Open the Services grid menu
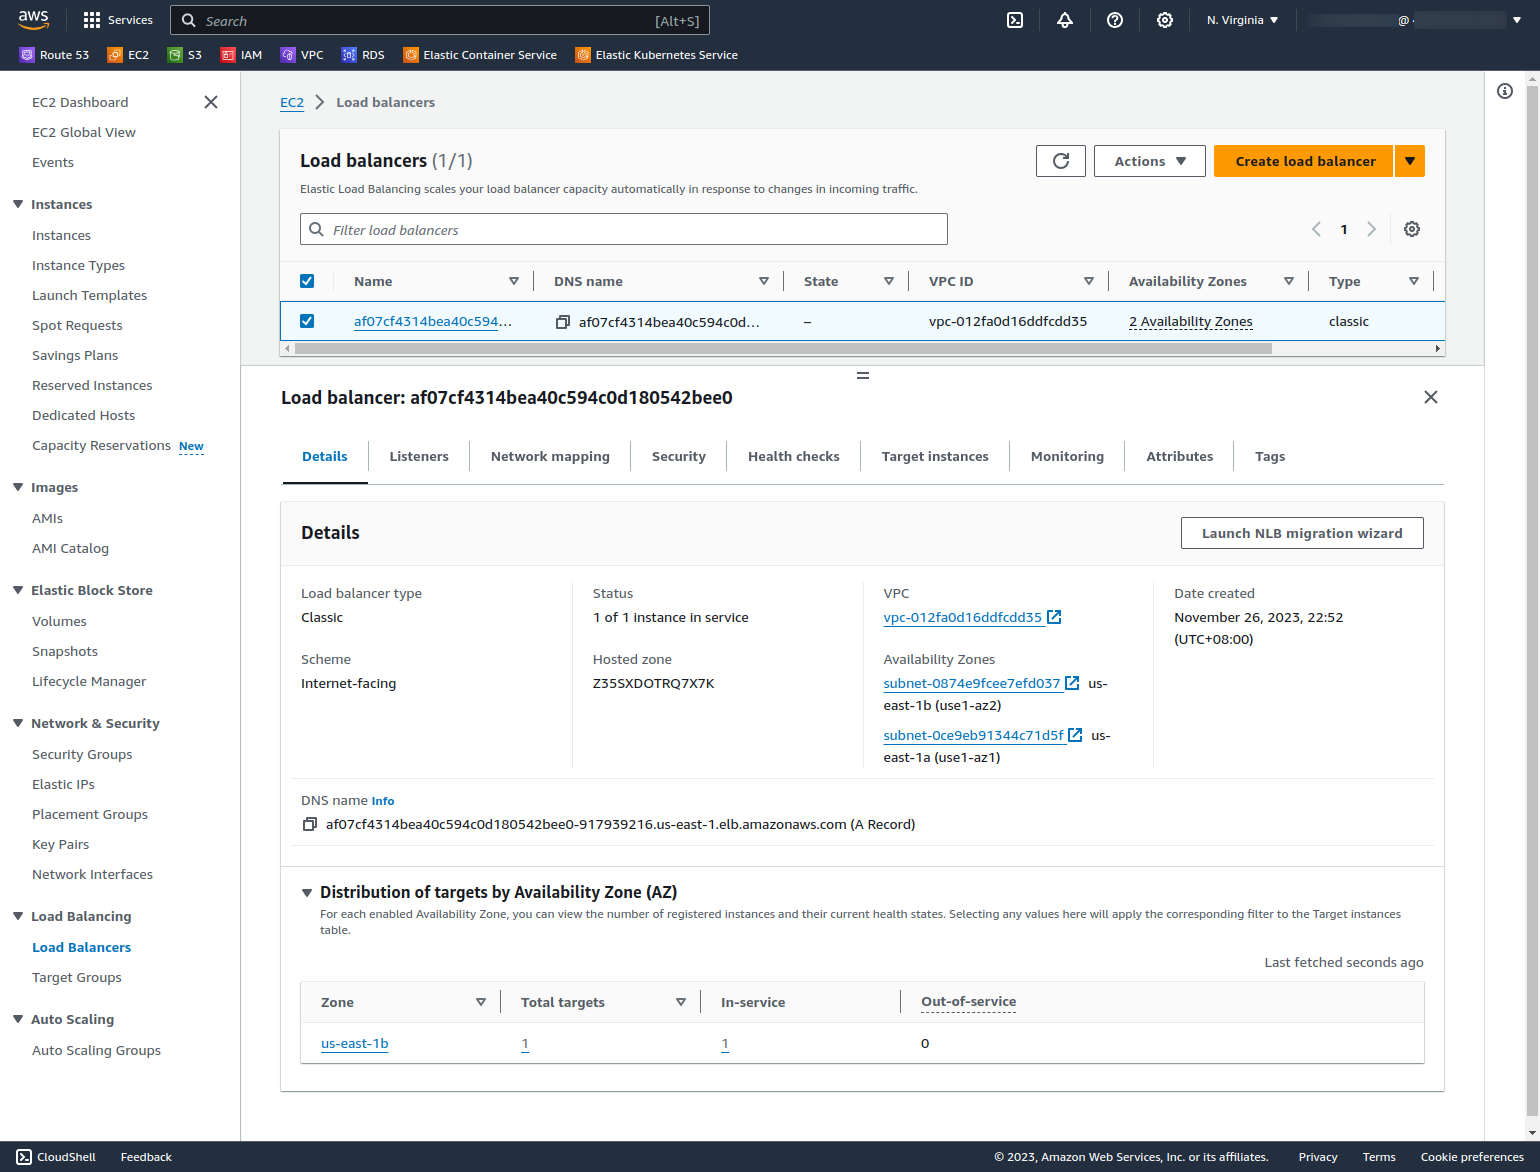Image resolution: width=1540 pixels, height=1172 pixels. 92,20
